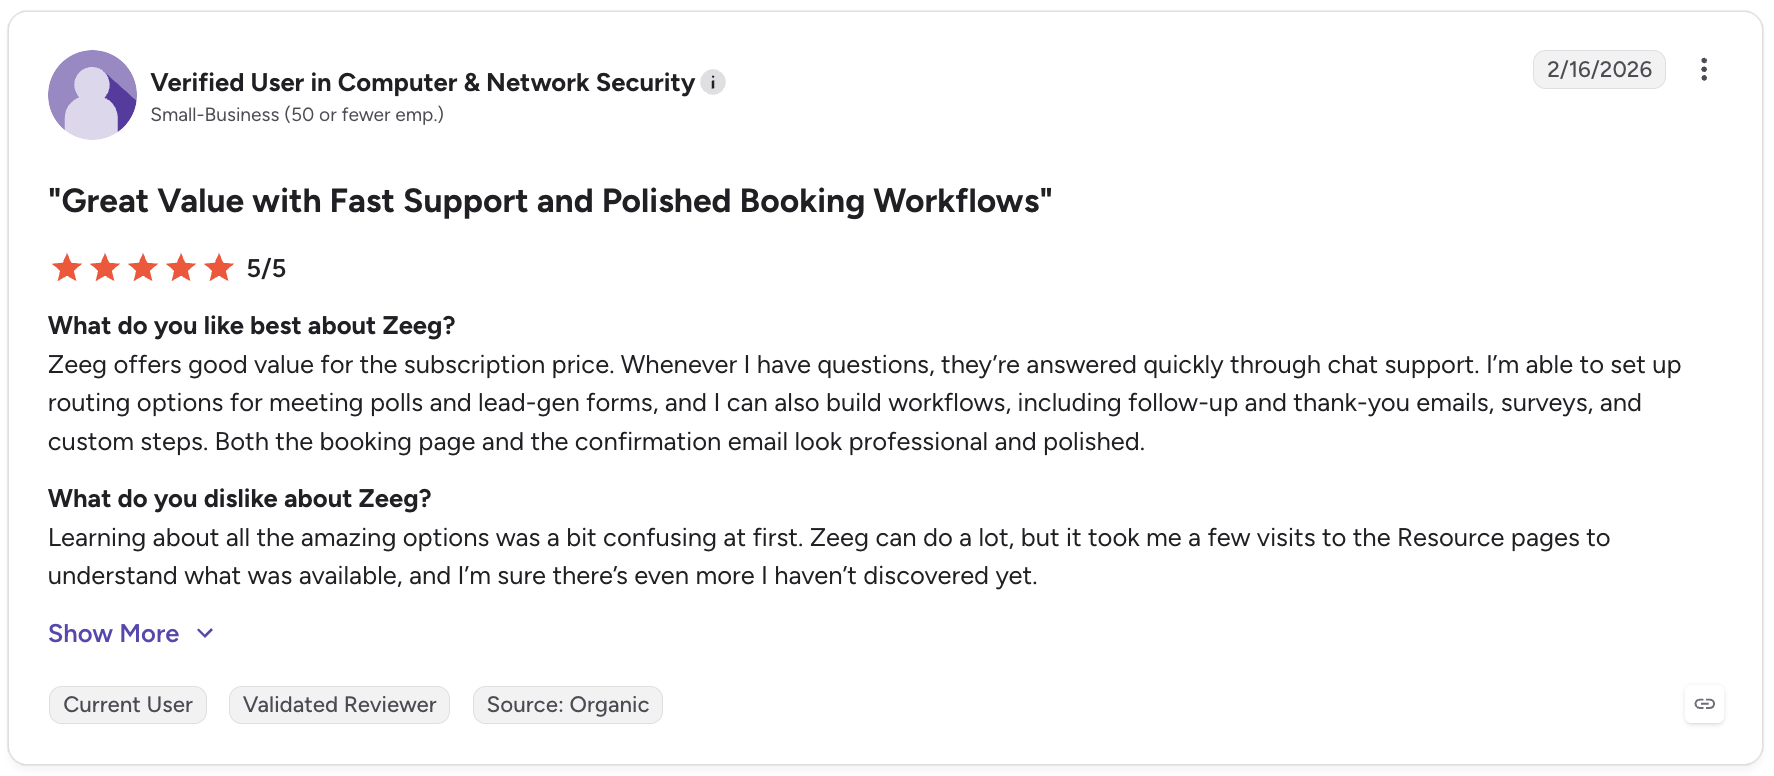Viewport: 1774px width, 776px height.
Task: Click the What do you dislike about Zeeg heading
Action: coord(240,498)
